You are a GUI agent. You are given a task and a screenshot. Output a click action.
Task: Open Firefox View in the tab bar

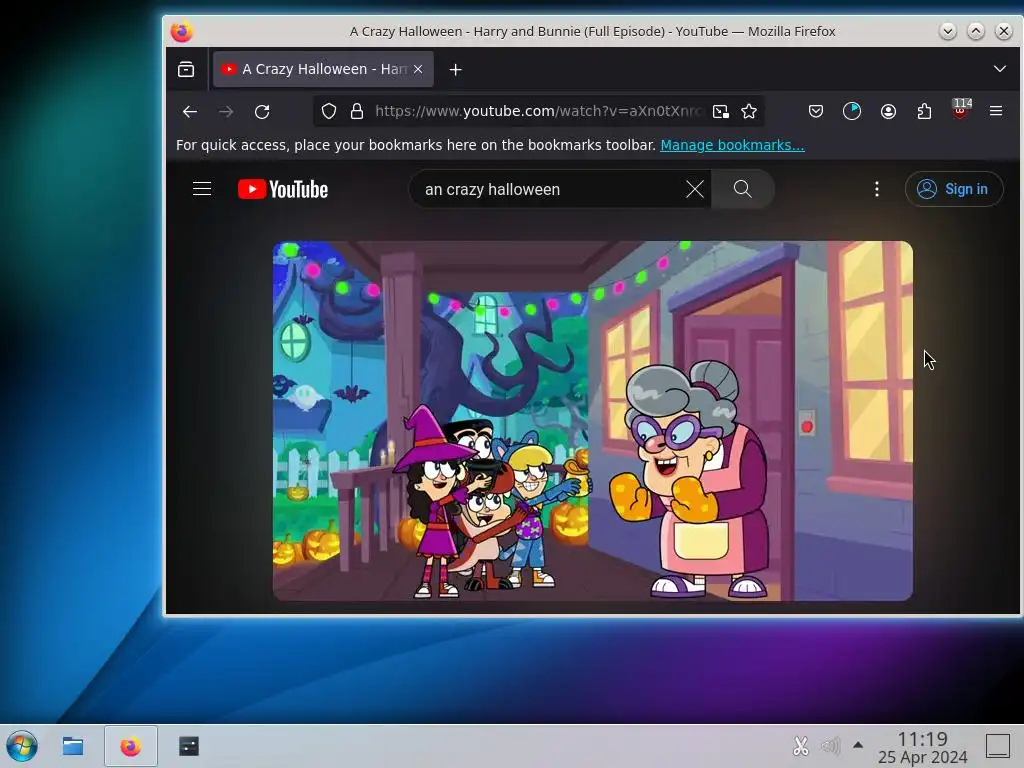(186, 69)
